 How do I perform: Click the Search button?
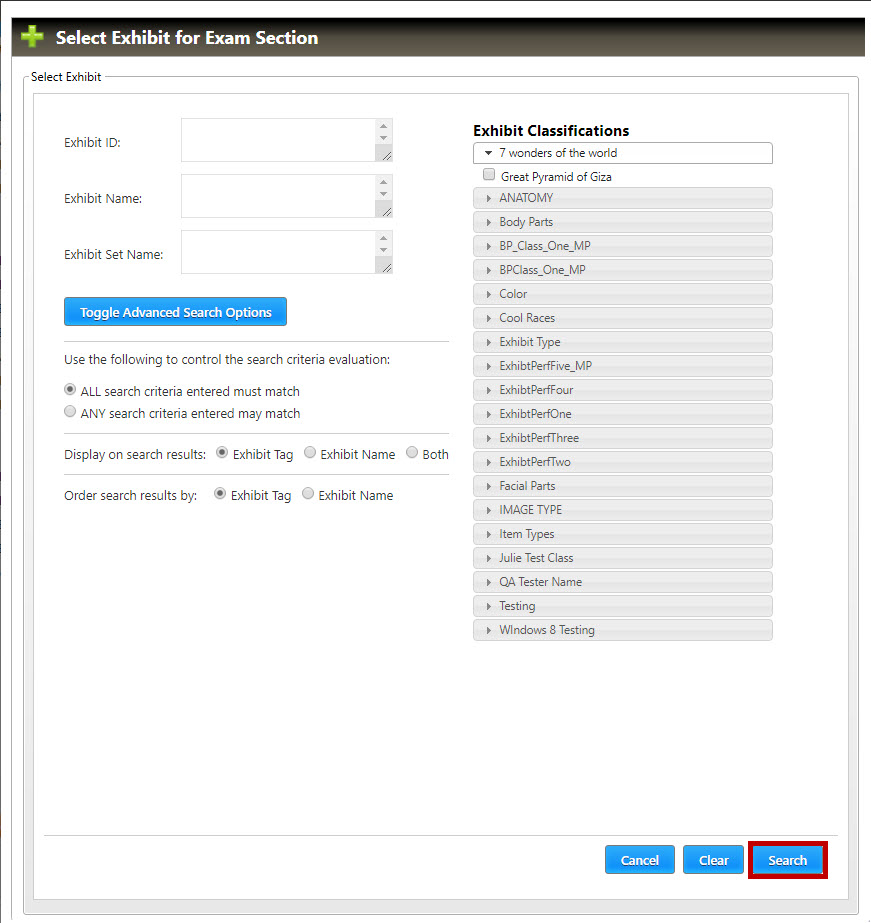[787, 860]
